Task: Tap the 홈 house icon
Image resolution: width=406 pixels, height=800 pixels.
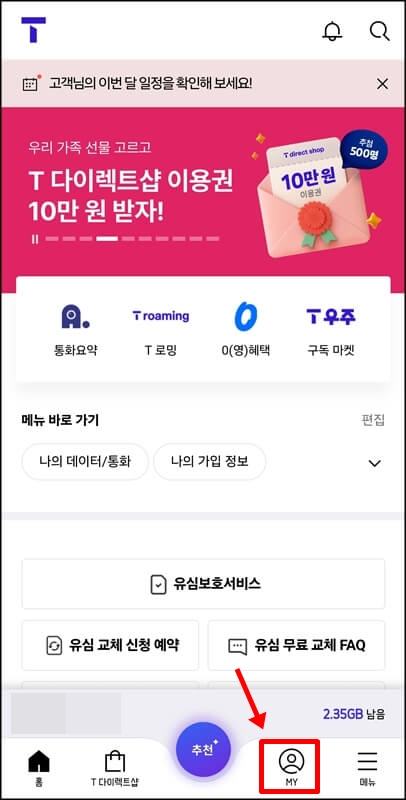Action: point(39,768)
